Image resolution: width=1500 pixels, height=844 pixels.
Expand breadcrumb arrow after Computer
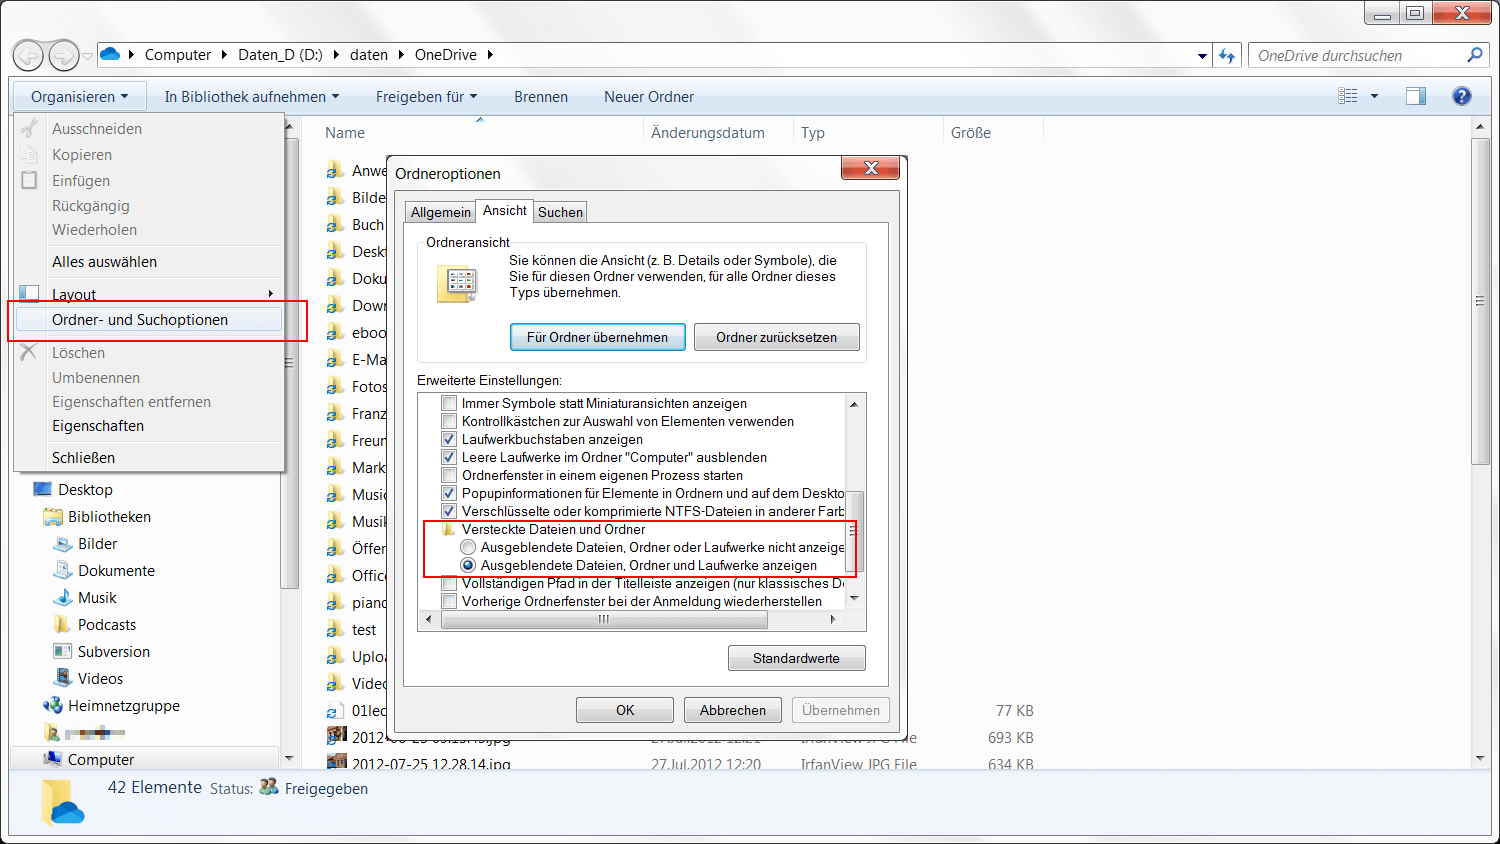(225, 55)
